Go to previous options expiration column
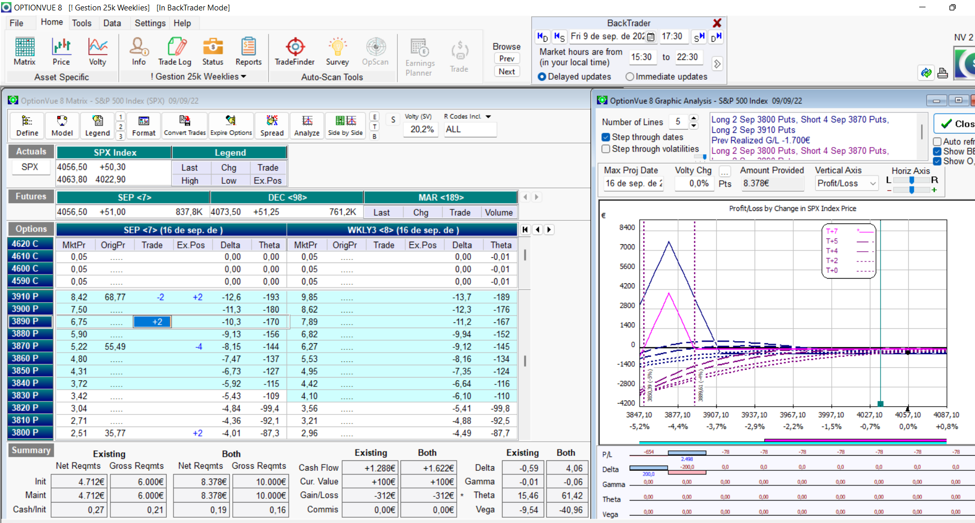The width and height of the screenshot is (975, 523). click(x=538, y=229)
